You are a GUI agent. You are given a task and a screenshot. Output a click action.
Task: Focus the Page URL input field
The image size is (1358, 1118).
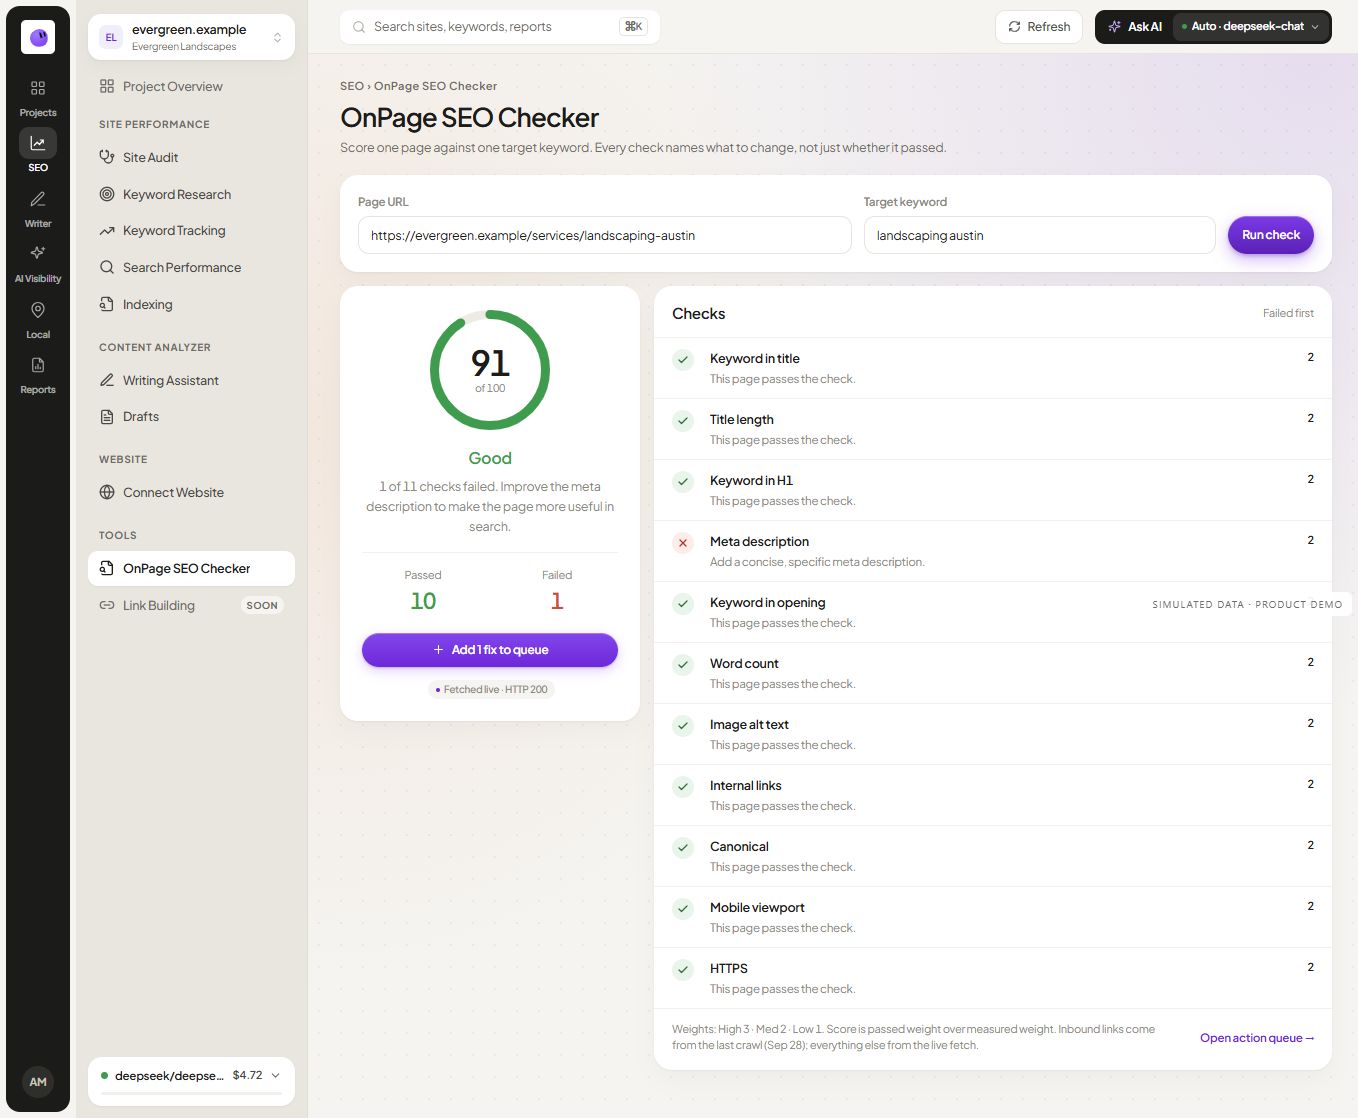point(605,235)
